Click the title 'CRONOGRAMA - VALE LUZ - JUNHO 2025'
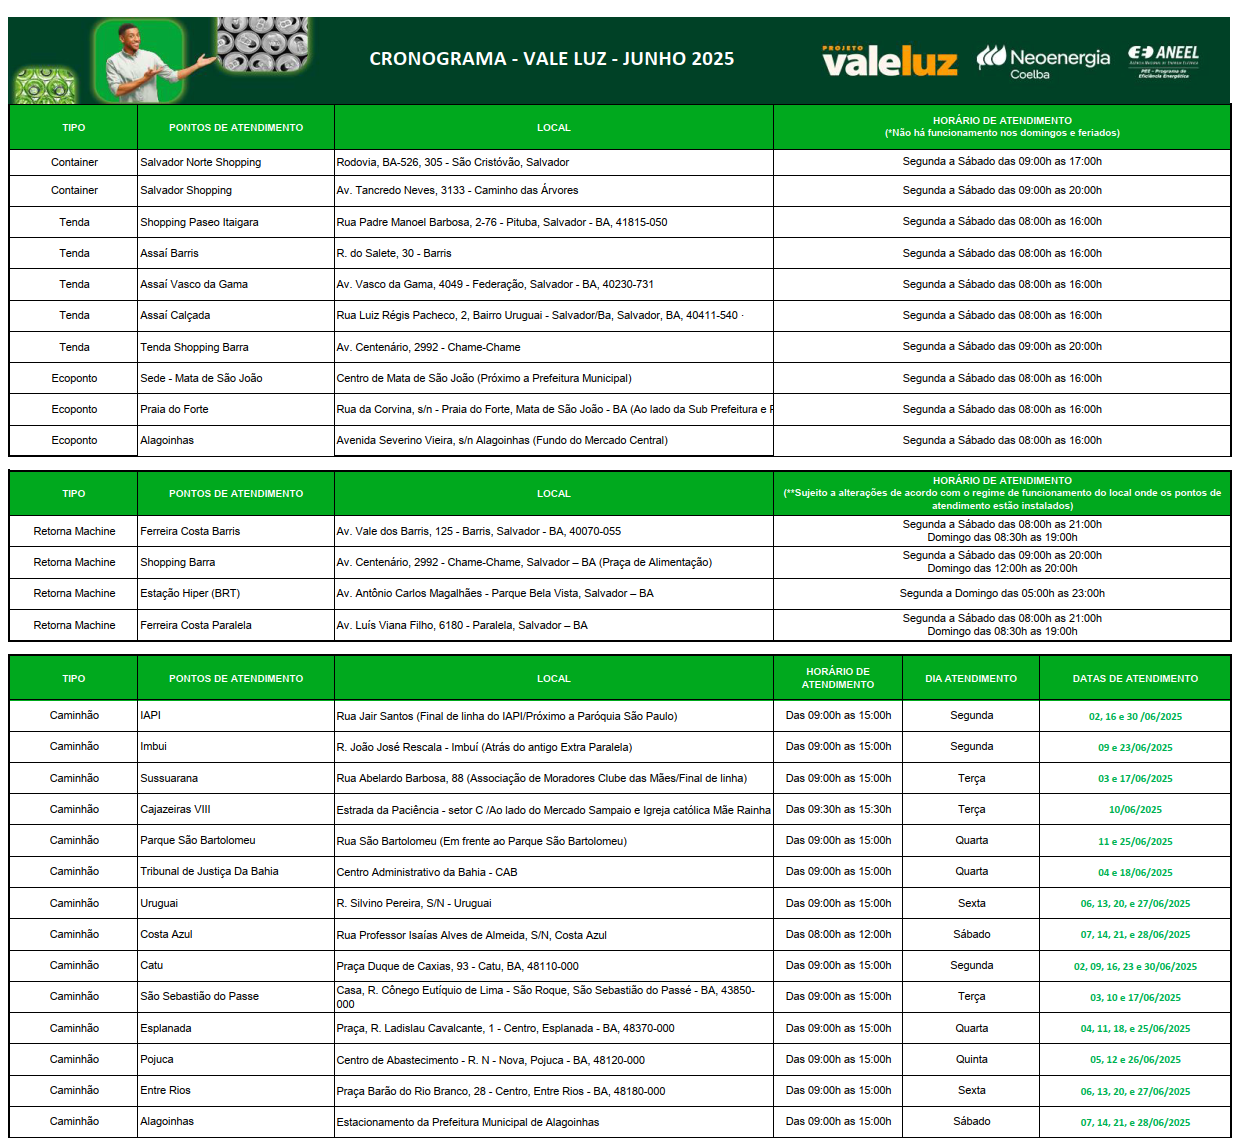Image resolution: width=1240 pixels, height=1141 pixels. [x=552, y=59]
